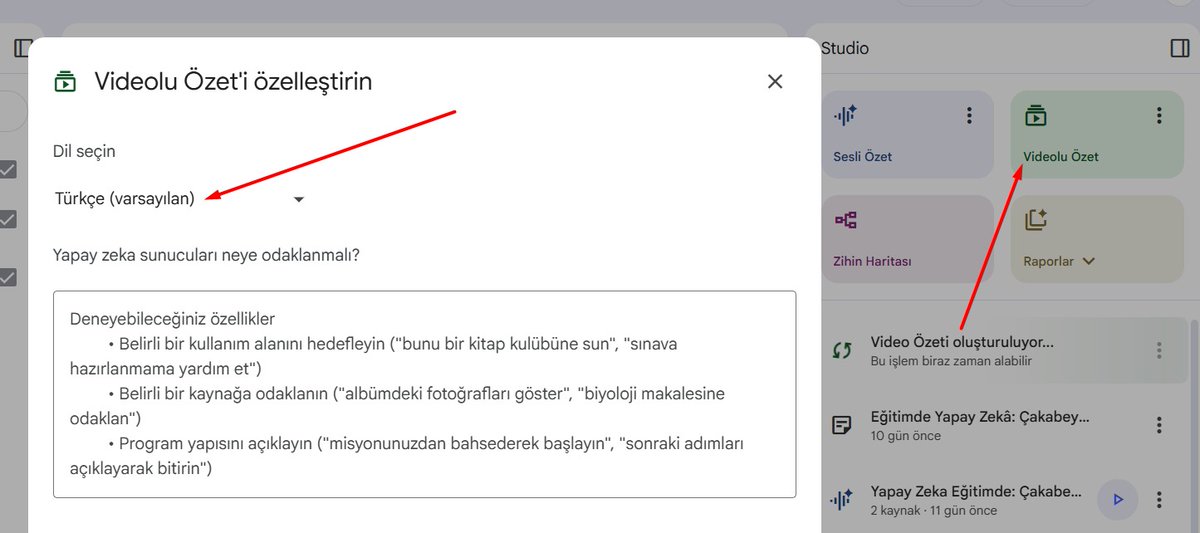Open the Sesli Özet card

(x=908, y=135)
